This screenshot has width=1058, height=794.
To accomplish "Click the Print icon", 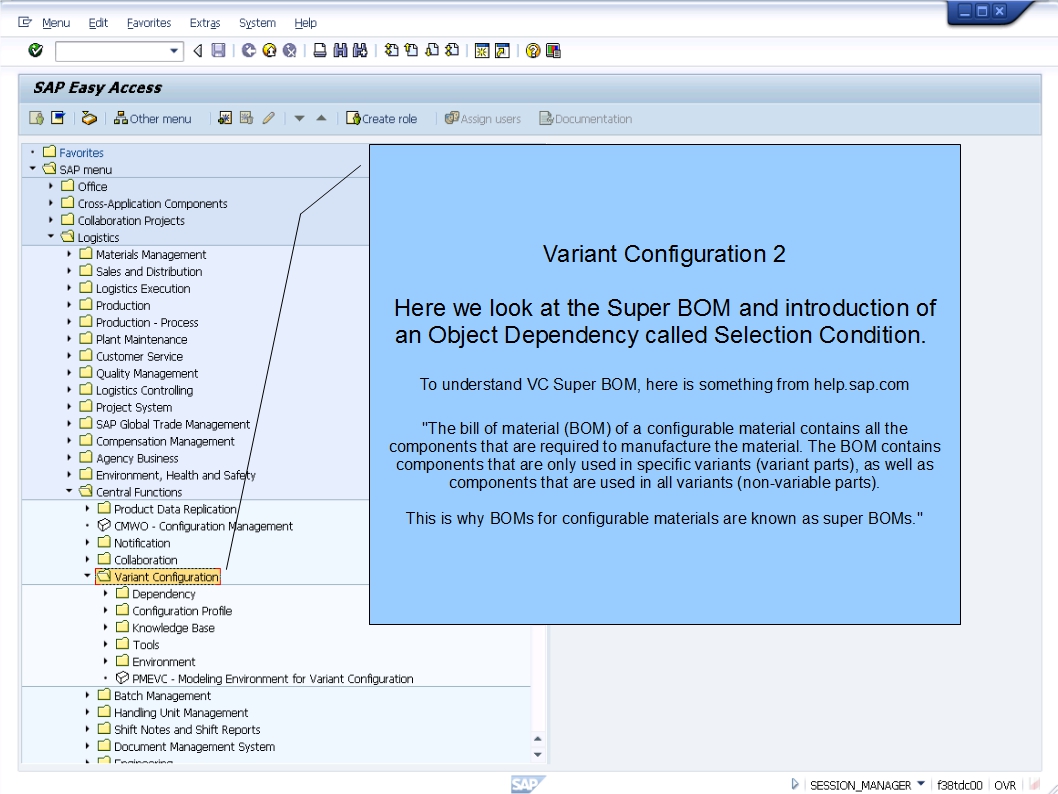I will (x=320, y=51).
